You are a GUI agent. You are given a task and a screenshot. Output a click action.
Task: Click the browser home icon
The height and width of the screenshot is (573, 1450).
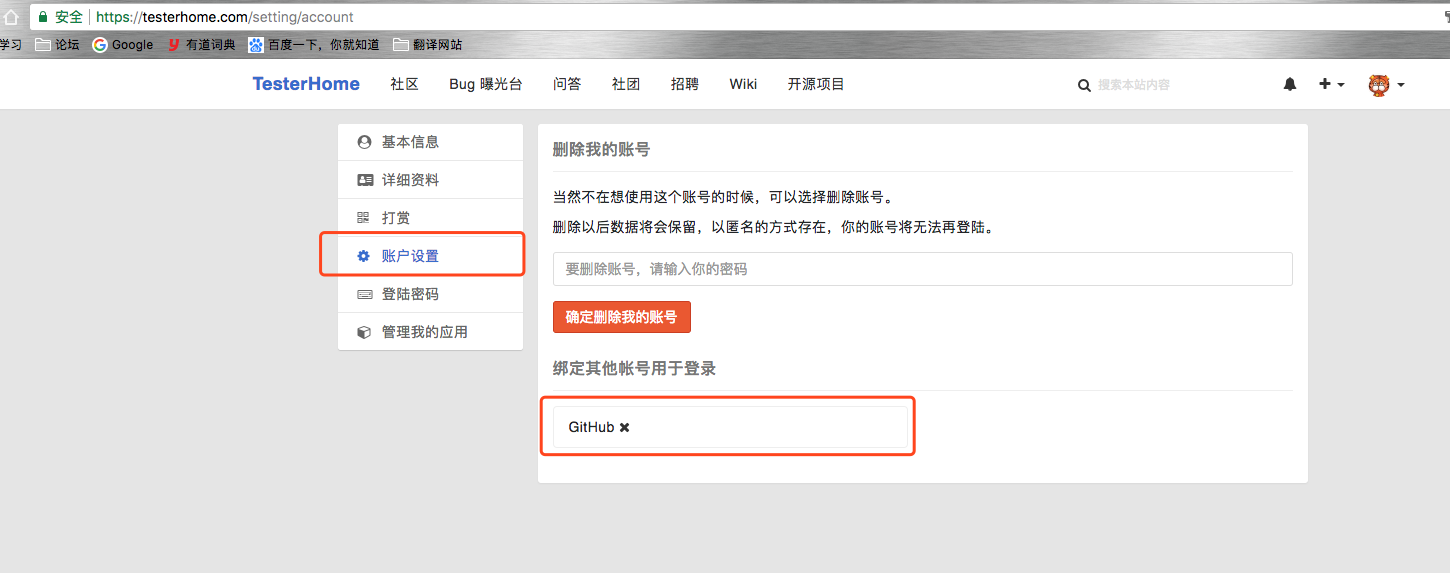[x=10, y=17]
